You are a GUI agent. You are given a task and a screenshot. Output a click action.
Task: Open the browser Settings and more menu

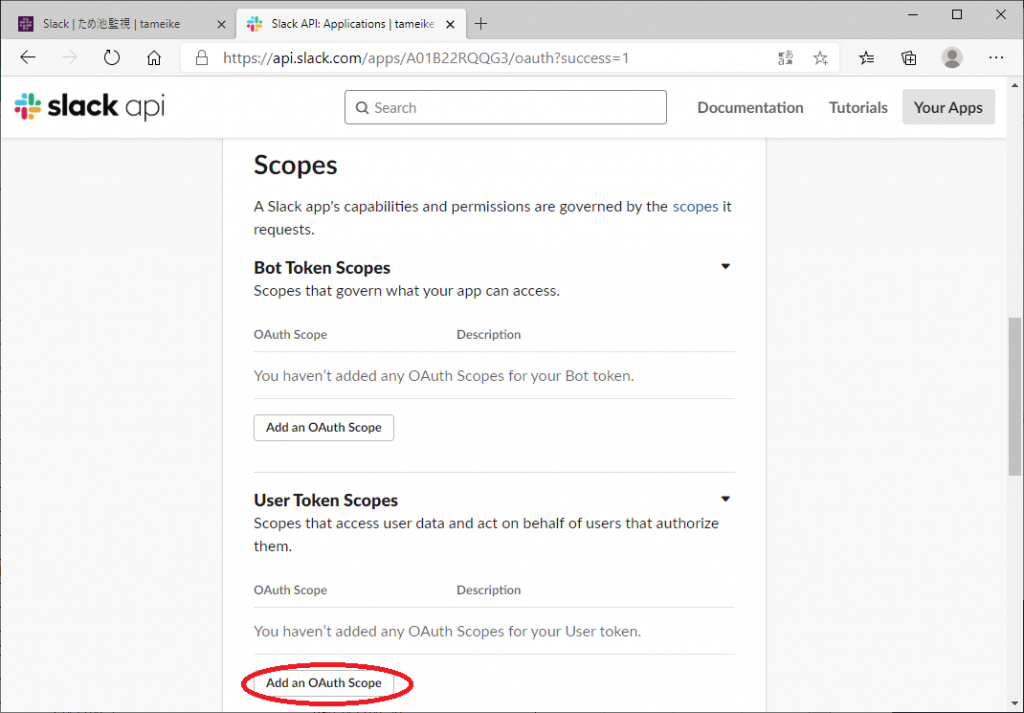(x=996, y=58)
